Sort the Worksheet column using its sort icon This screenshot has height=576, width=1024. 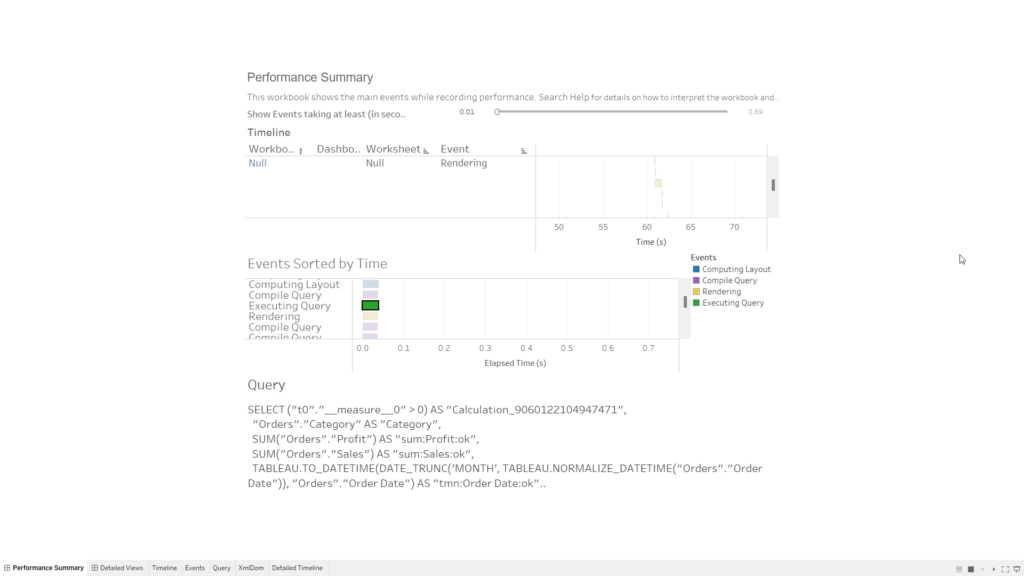click(x=425, y=149)
